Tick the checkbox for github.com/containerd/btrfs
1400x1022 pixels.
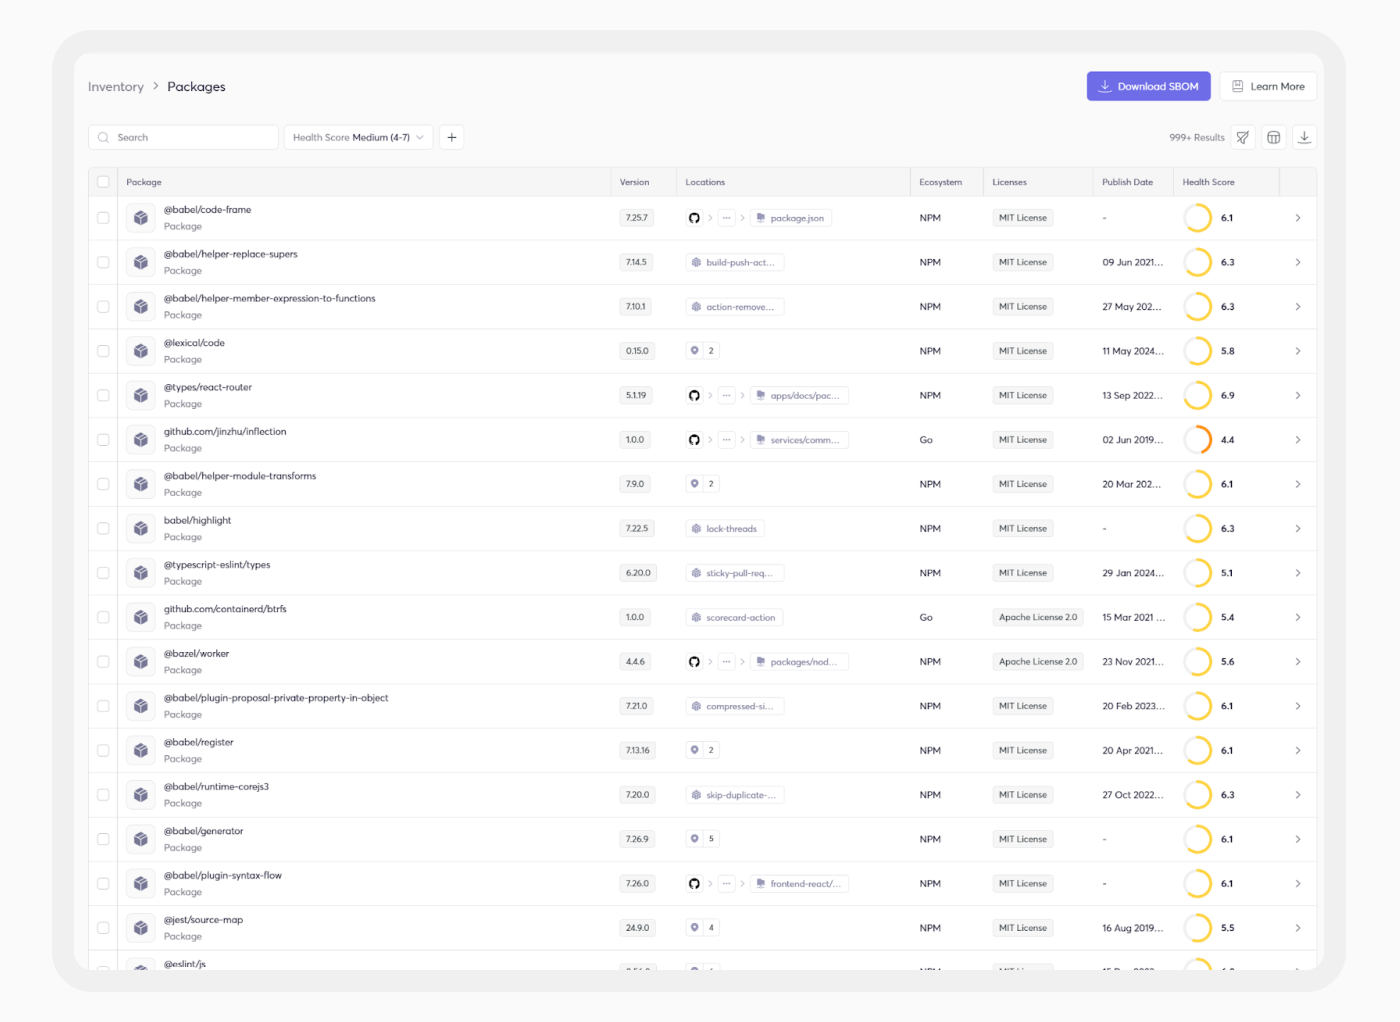tap(103, 617)
